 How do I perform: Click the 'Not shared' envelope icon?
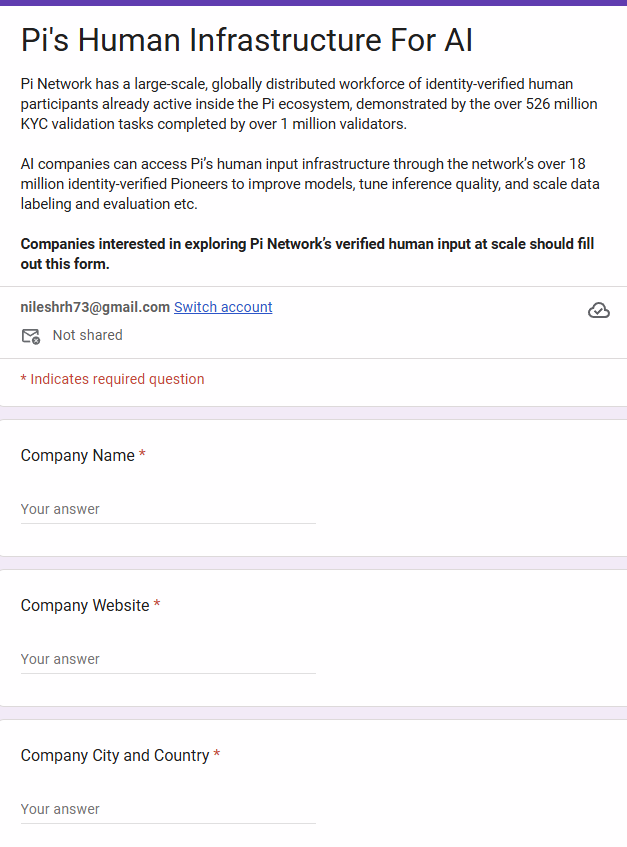tap(29, 336)
